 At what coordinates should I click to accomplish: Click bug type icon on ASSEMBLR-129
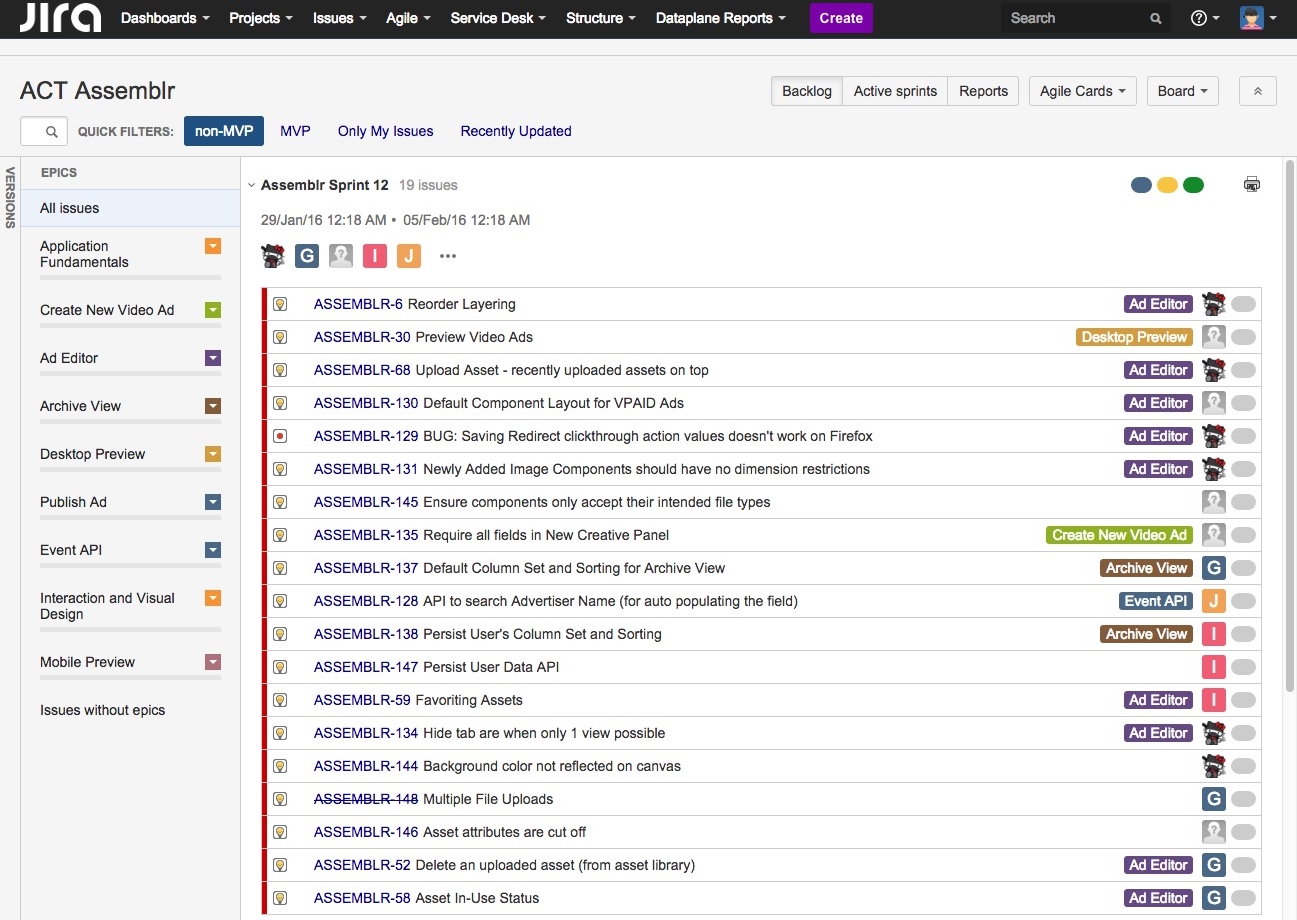click(x=280, y=436)
